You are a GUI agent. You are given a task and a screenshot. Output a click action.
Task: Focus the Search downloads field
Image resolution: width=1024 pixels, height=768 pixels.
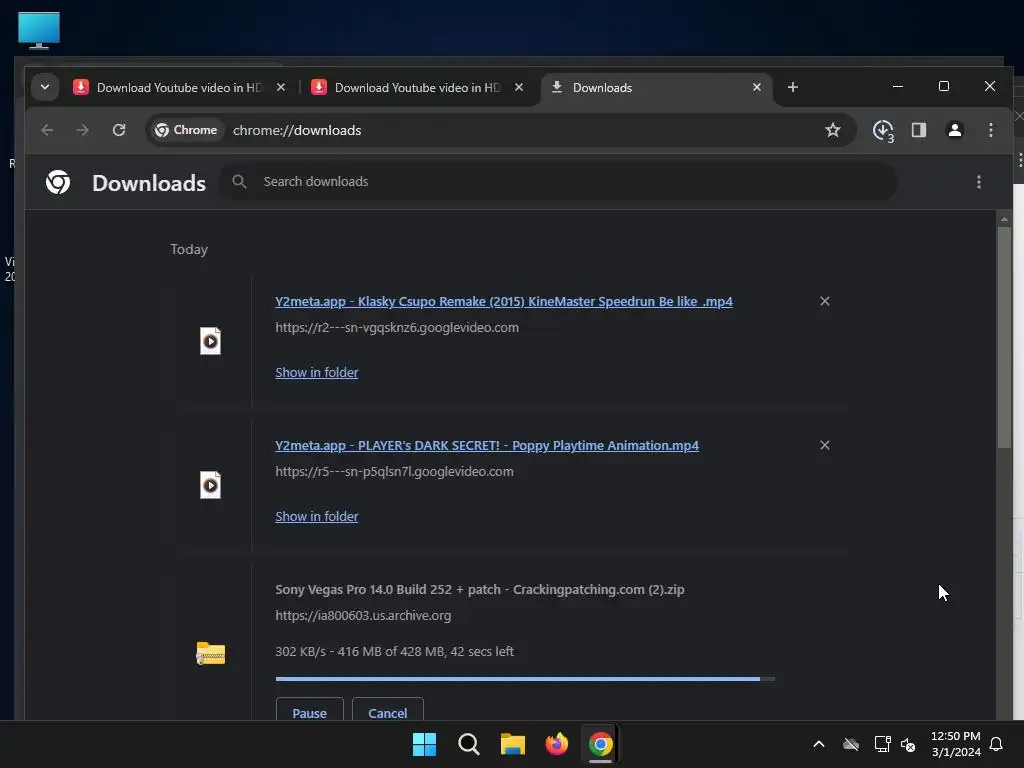558,182
